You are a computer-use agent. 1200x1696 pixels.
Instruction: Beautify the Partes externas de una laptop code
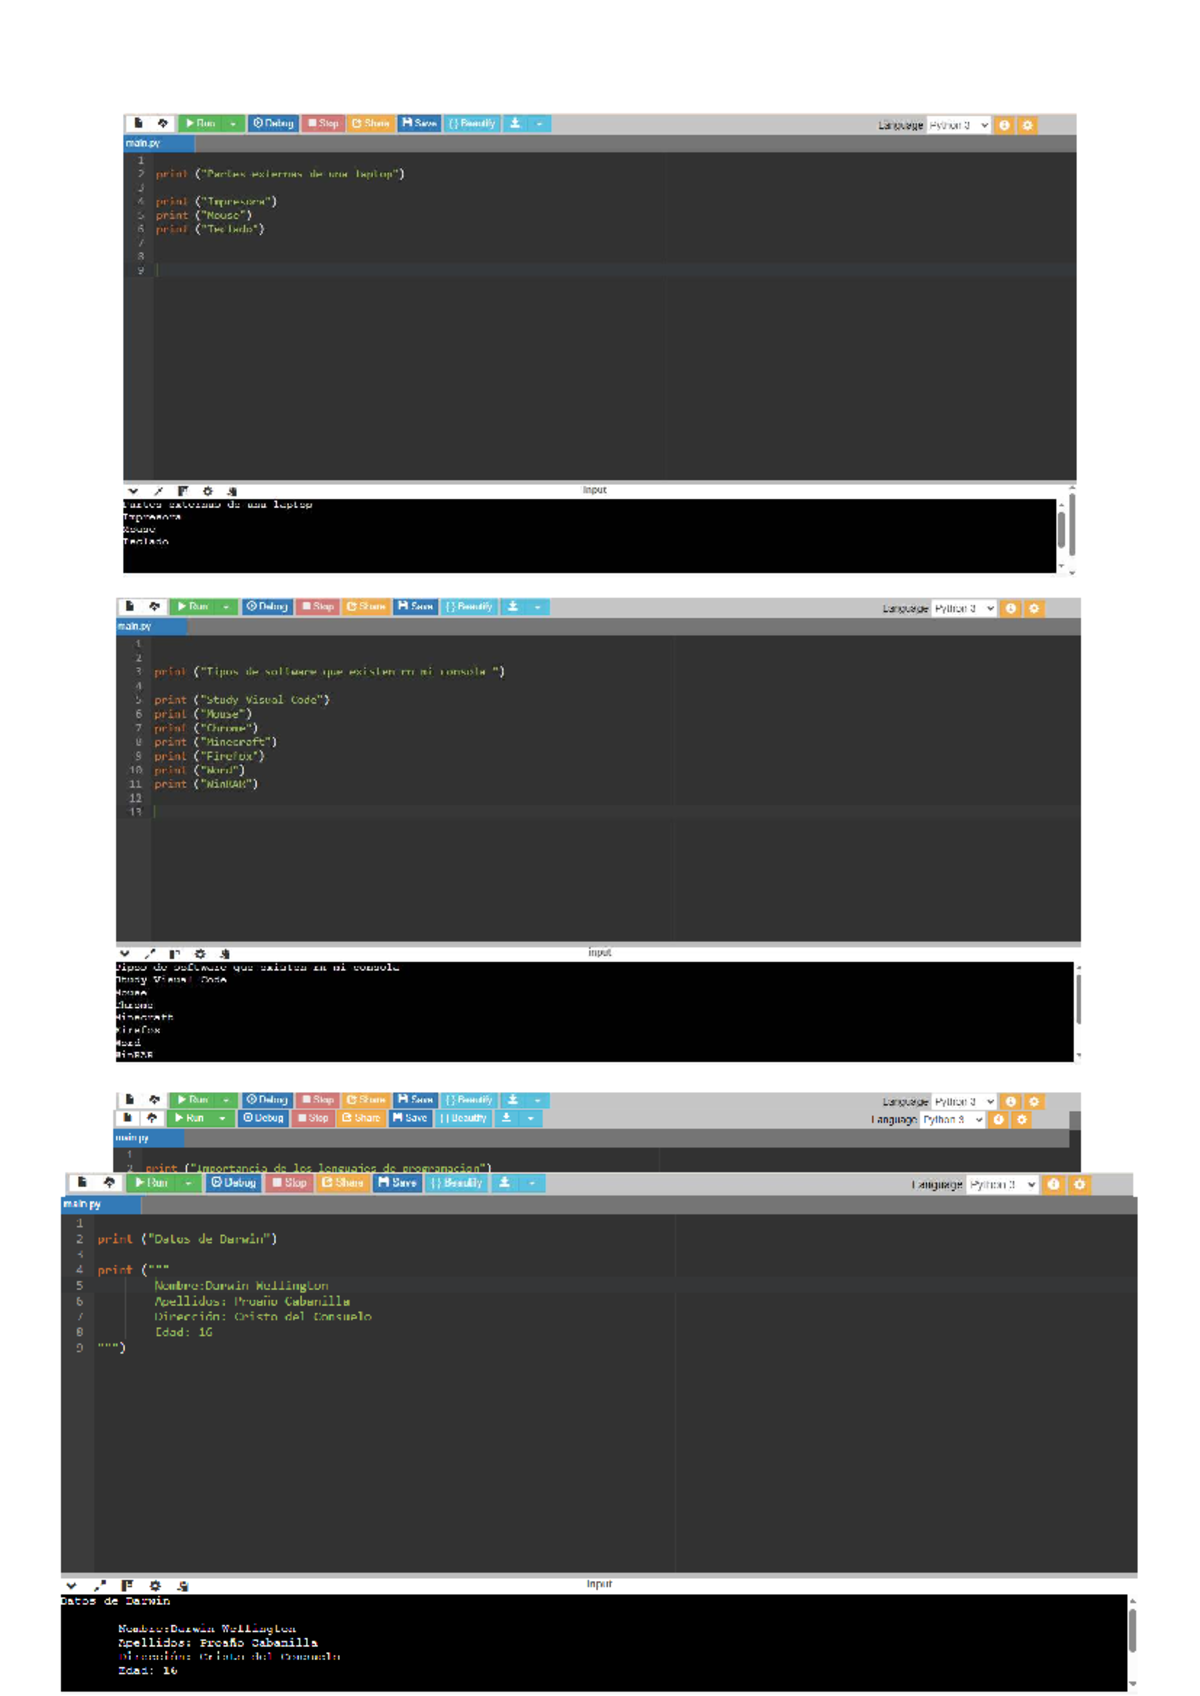(471, 123)
